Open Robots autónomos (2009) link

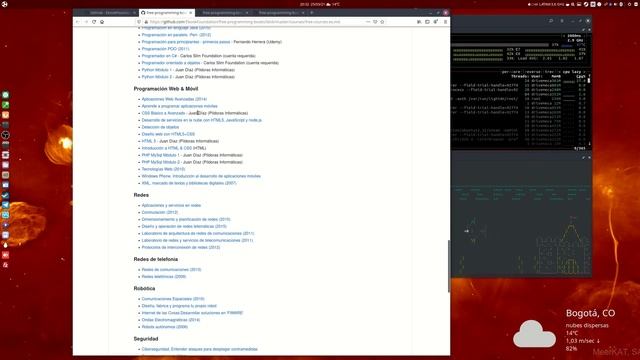164,327
